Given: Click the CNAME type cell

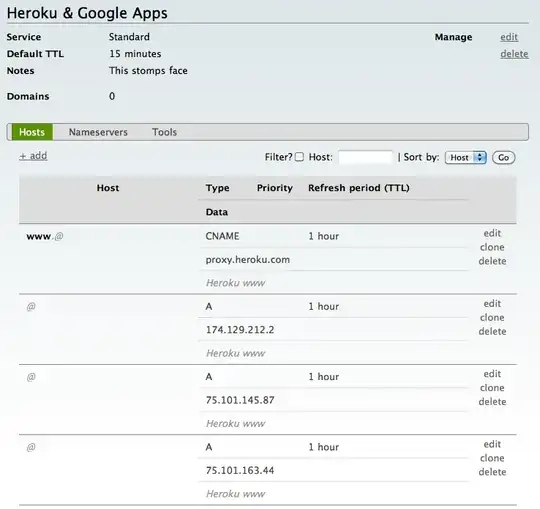Looking at the screenshot, I should click(222, 236).
